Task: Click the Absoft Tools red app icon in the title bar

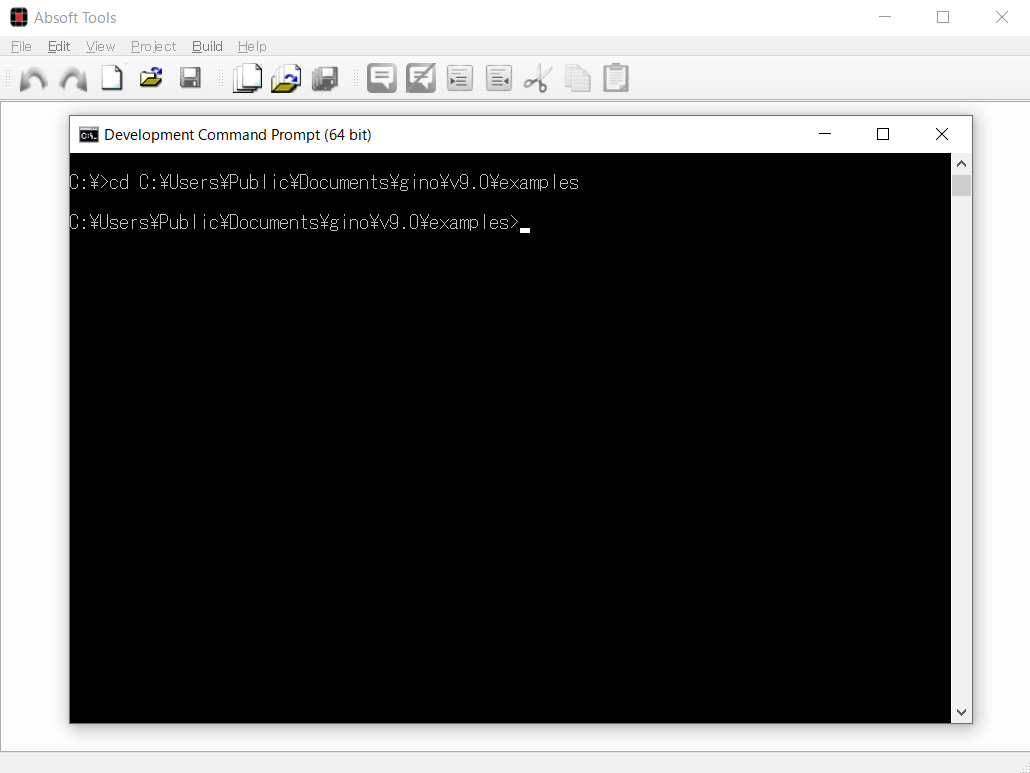Action: click(19, 17)
